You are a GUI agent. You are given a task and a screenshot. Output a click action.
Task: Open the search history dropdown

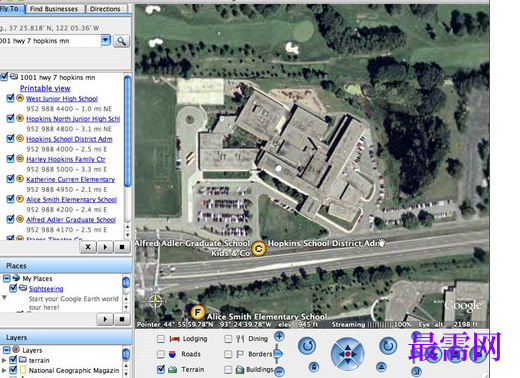pyautogui.click(x=105, y=40)
